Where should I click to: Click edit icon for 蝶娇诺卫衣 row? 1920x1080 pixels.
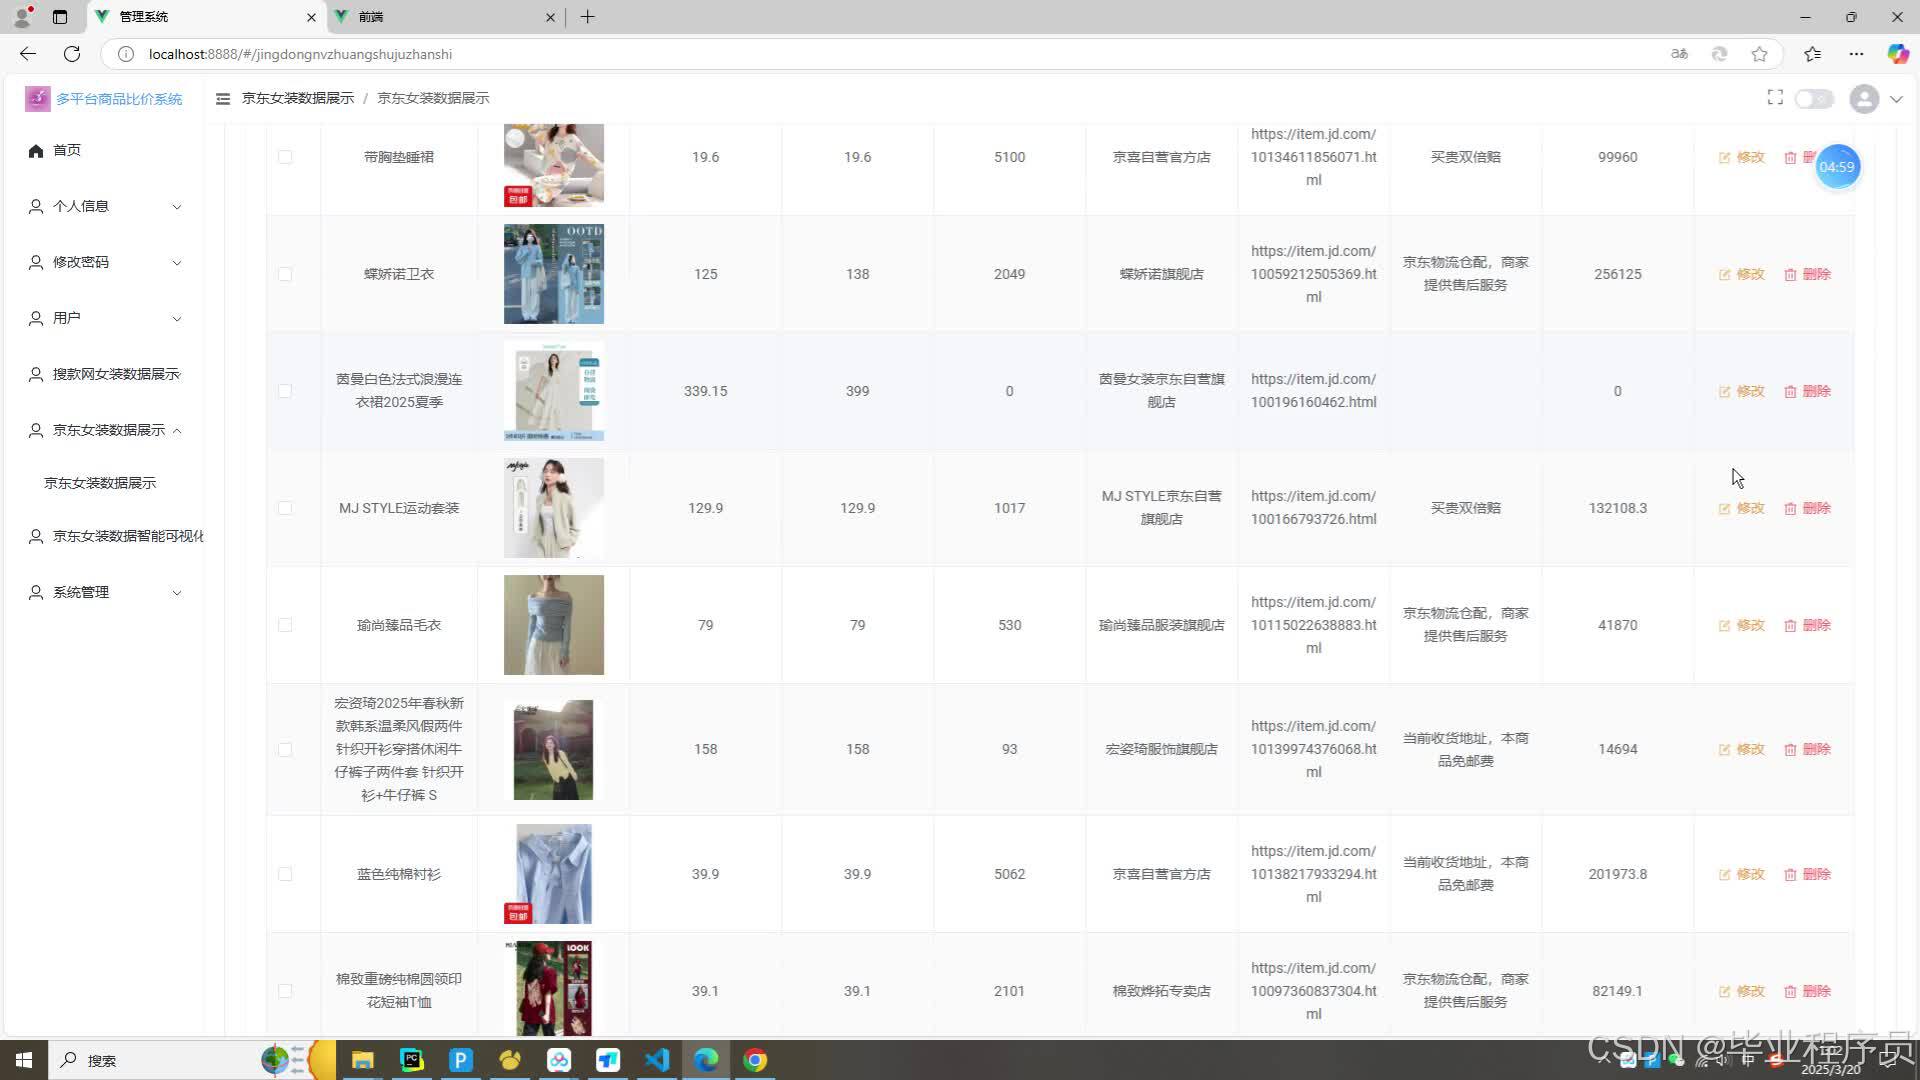1725,274
